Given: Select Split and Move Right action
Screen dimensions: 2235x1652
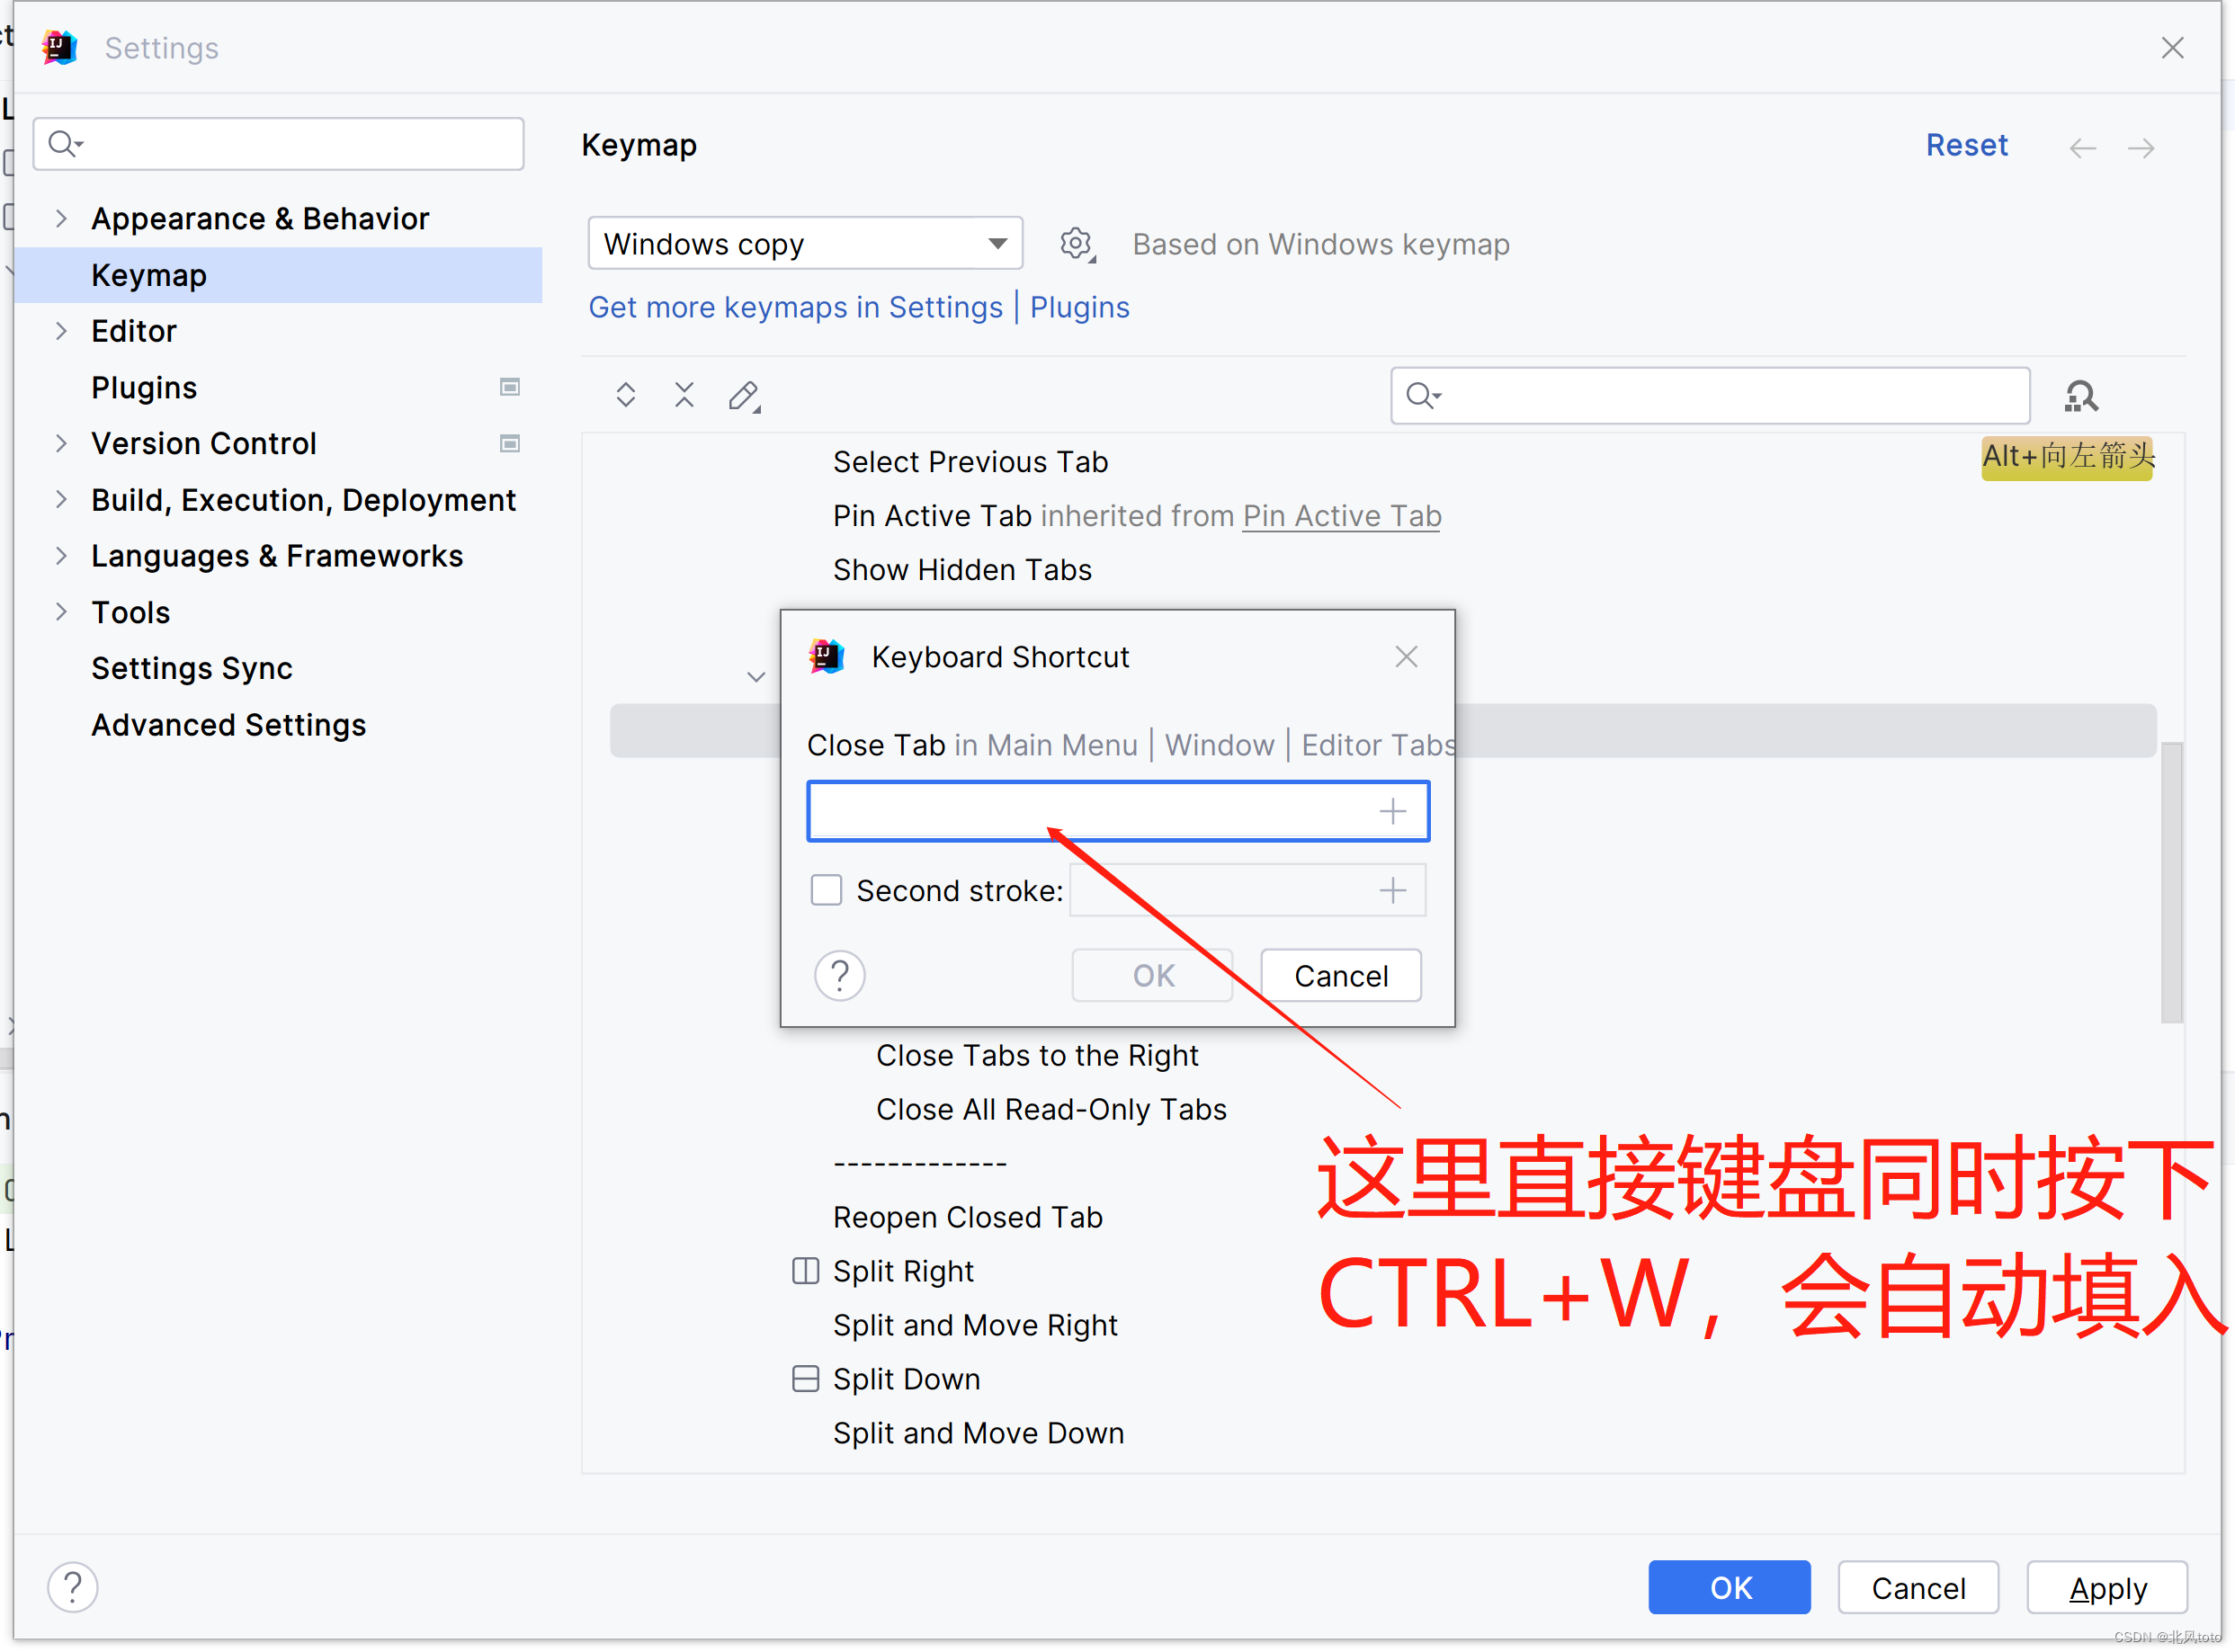Looking at the screenshot, I should click(975, 1326).
